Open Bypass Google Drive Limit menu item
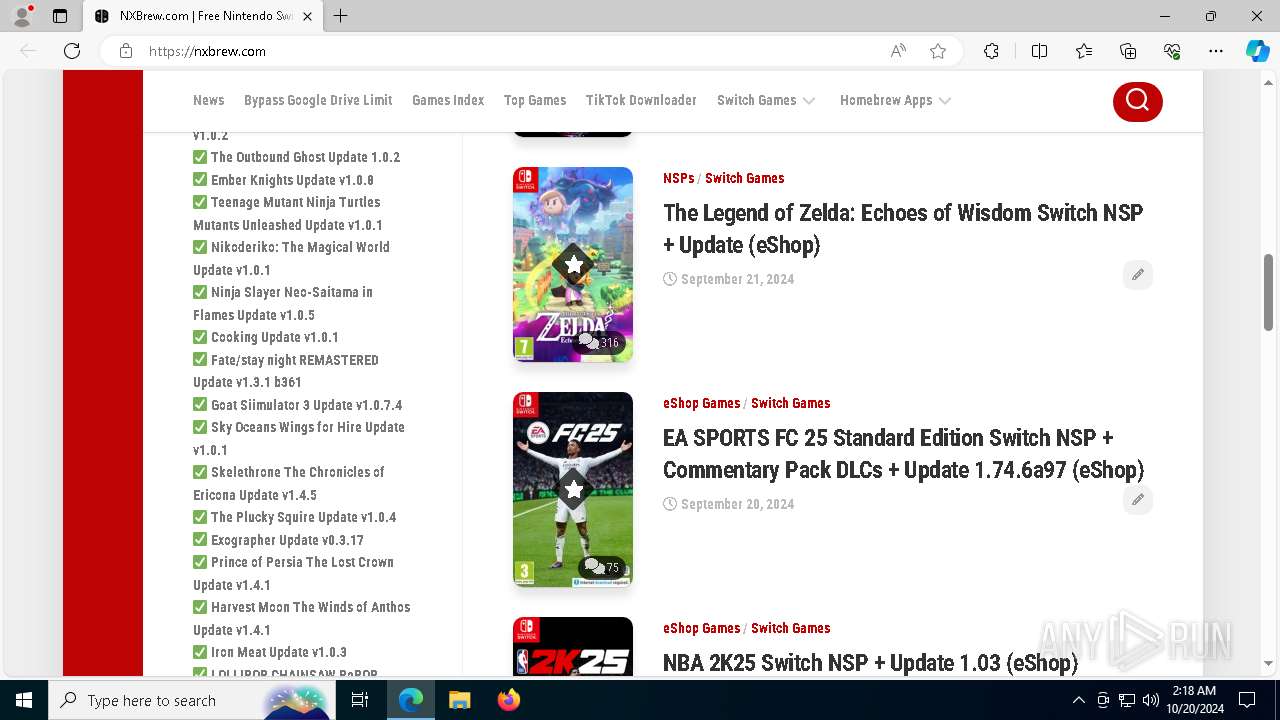The height and width of the screenshot is (720, 1280). (x=318, y=100)
